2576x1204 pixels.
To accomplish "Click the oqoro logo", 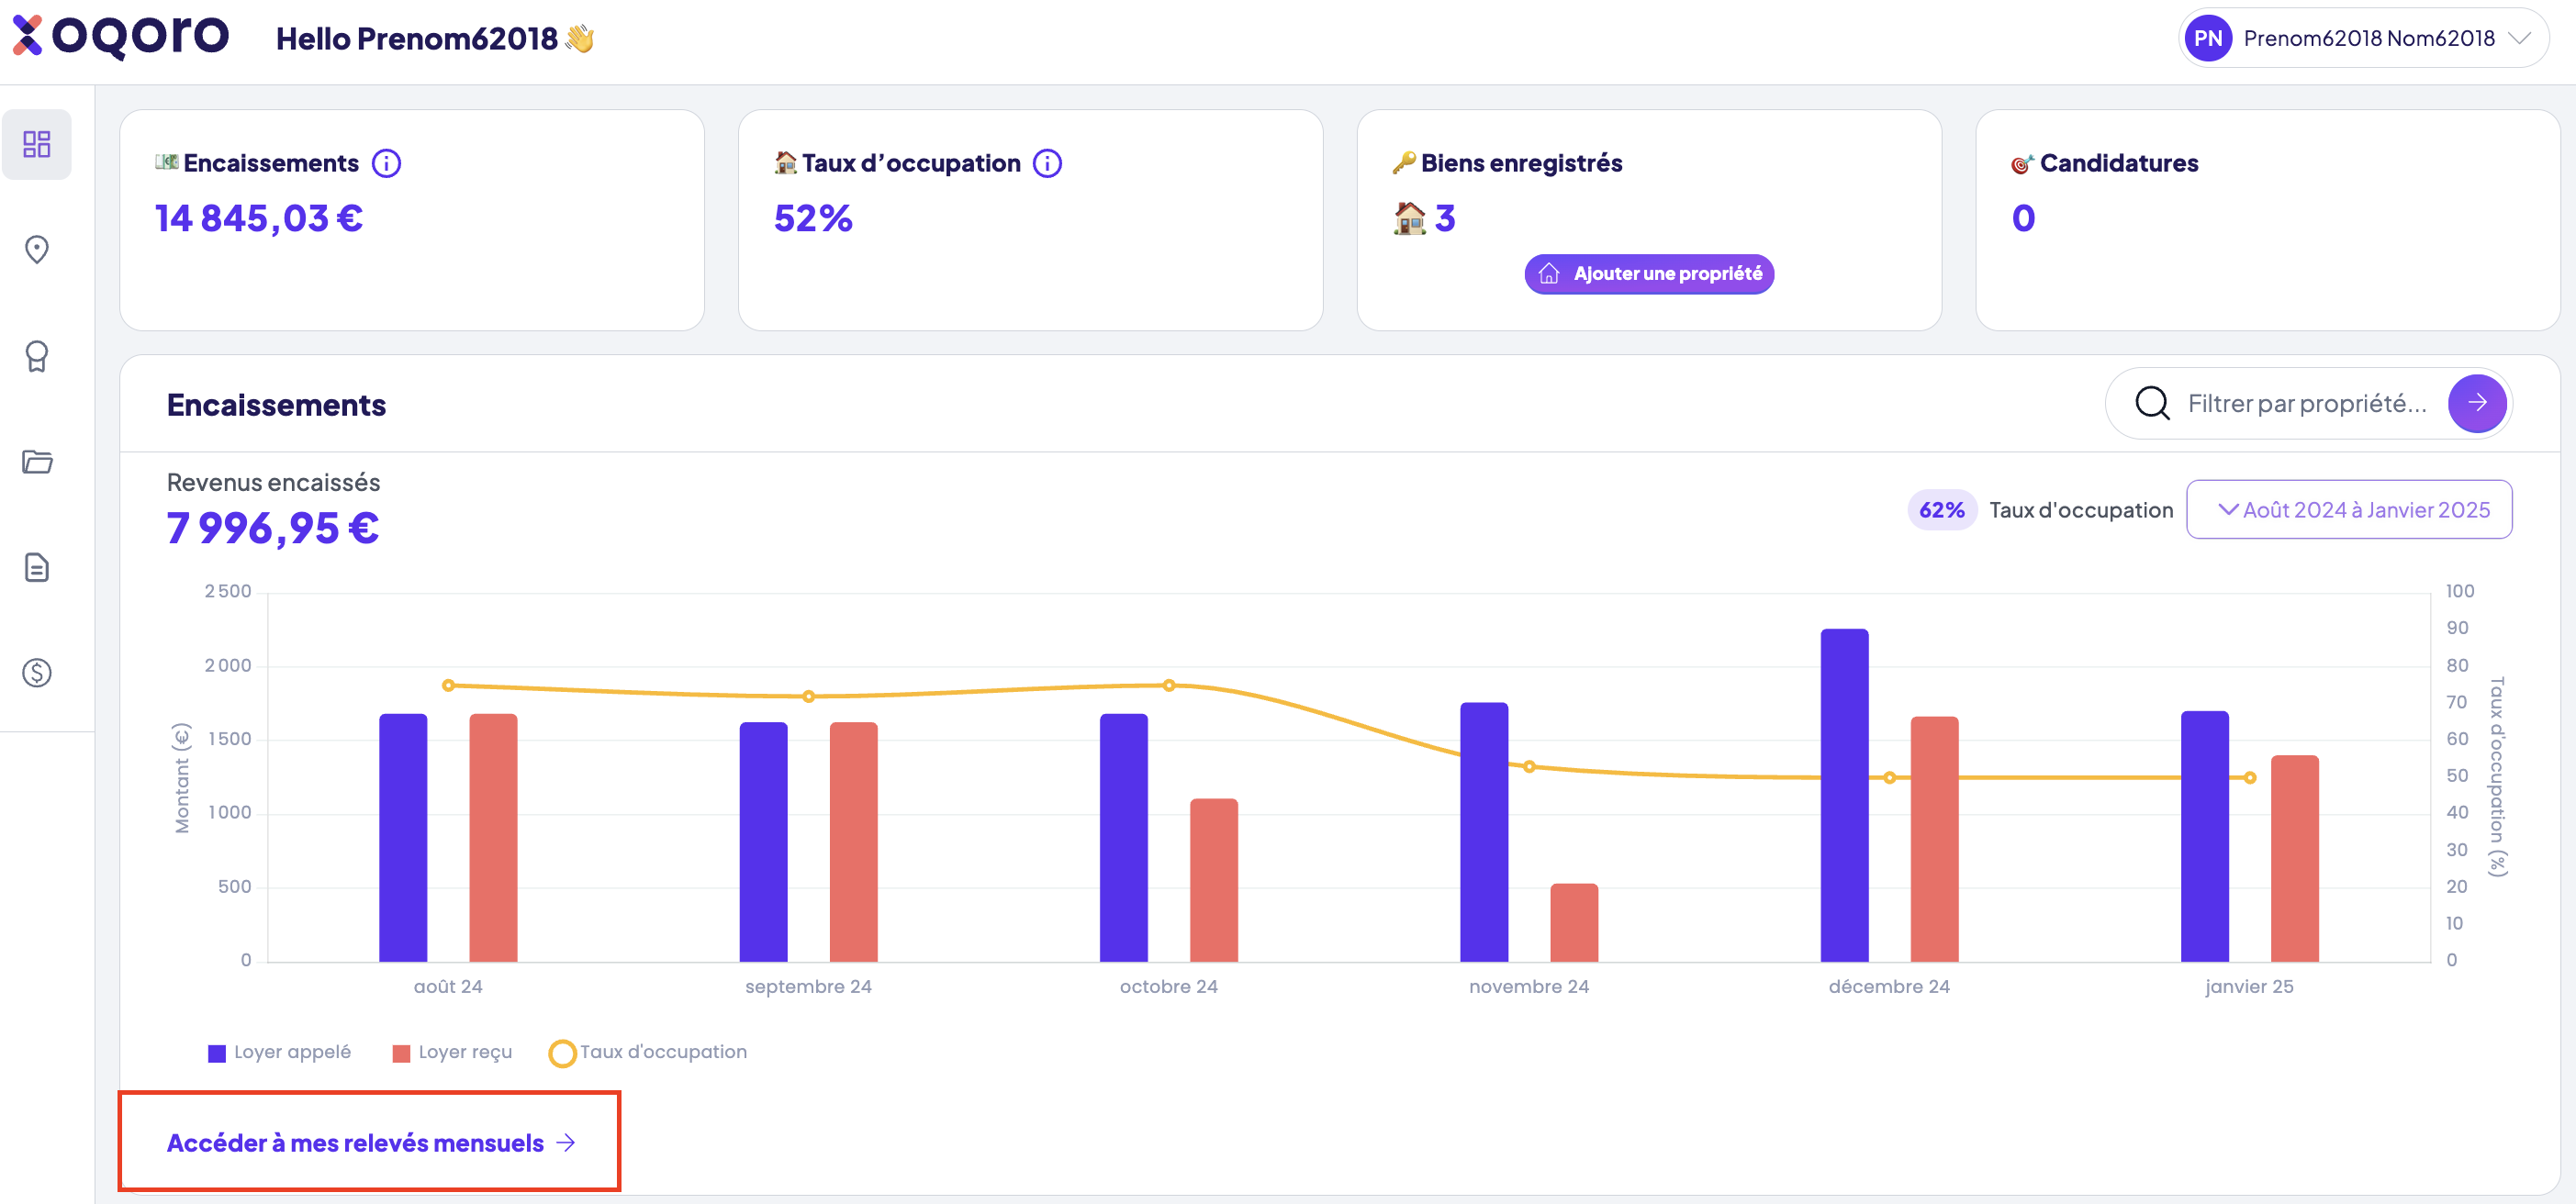I will (x=120, y=36).
